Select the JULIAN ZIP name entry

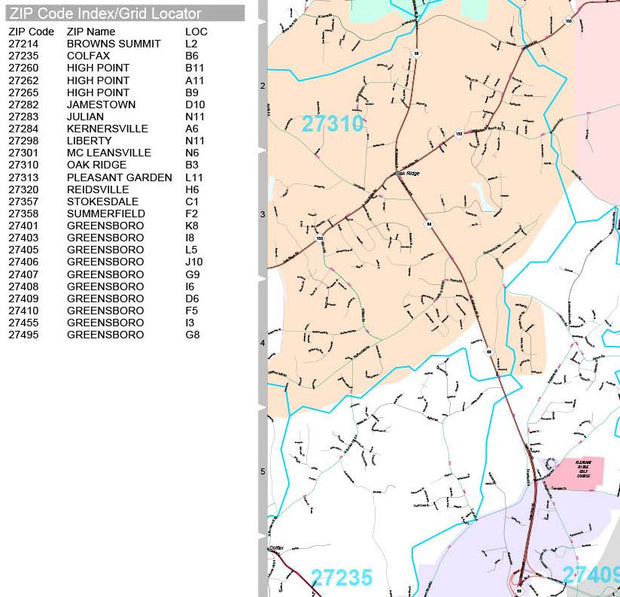coord(85,117)
